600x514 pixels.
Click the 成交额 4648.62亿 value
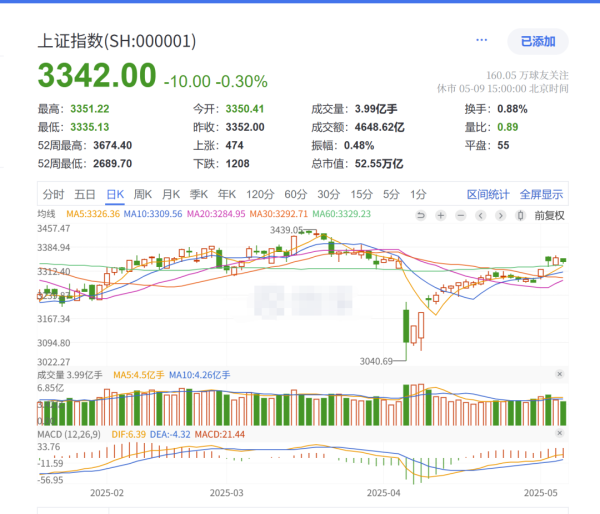click(x=379, y=127)
